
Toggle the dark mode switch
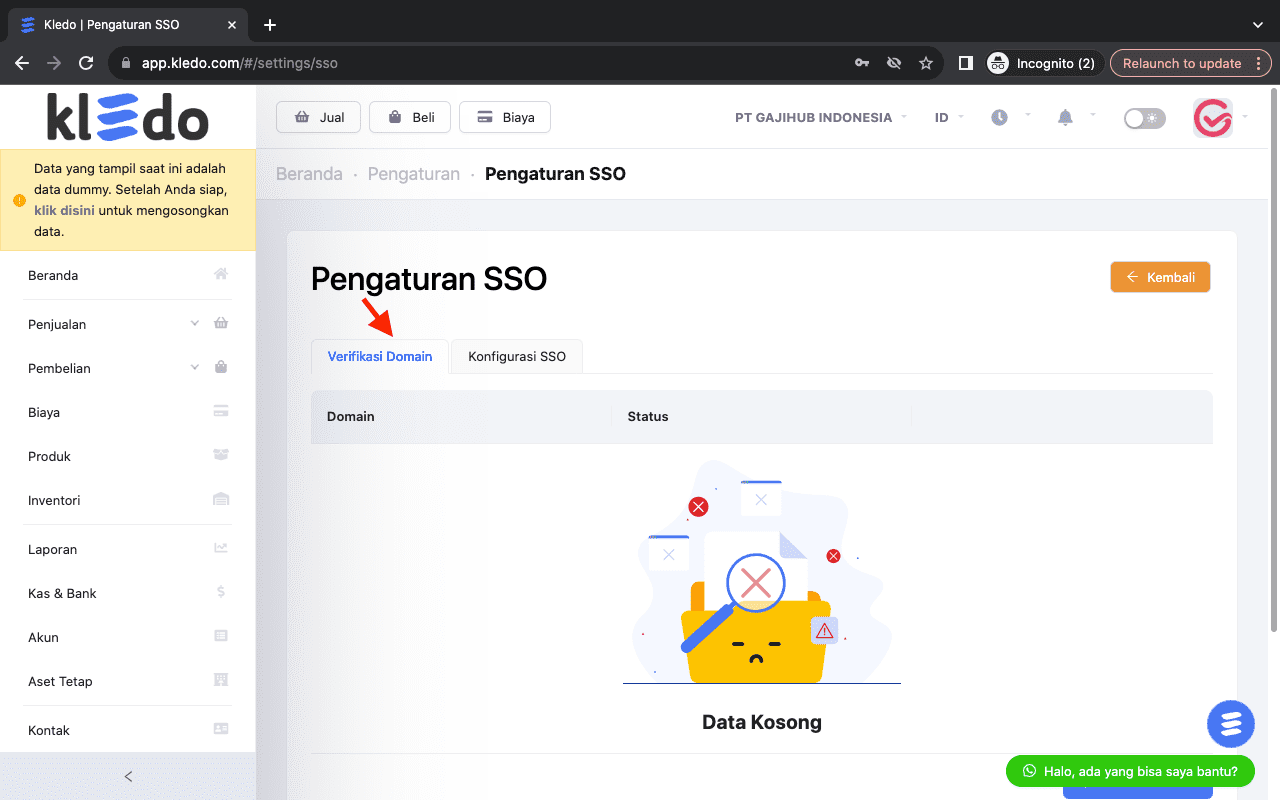pos(1143,117)
